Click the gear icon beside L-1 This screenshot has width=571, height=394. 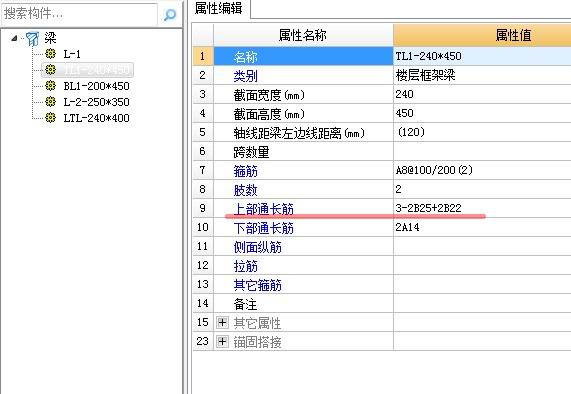pyautogui.click(x=50, y=54)
